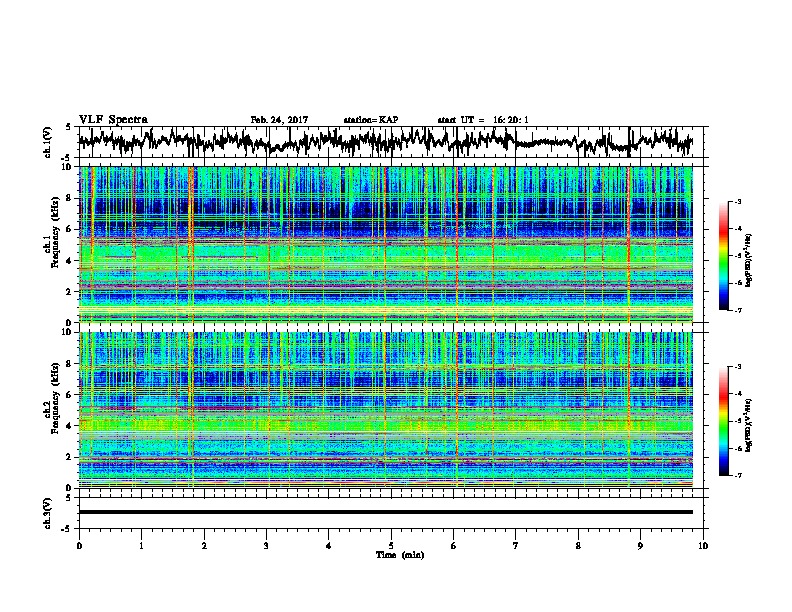Click the "station=KAP" label

tap(371, 120)
